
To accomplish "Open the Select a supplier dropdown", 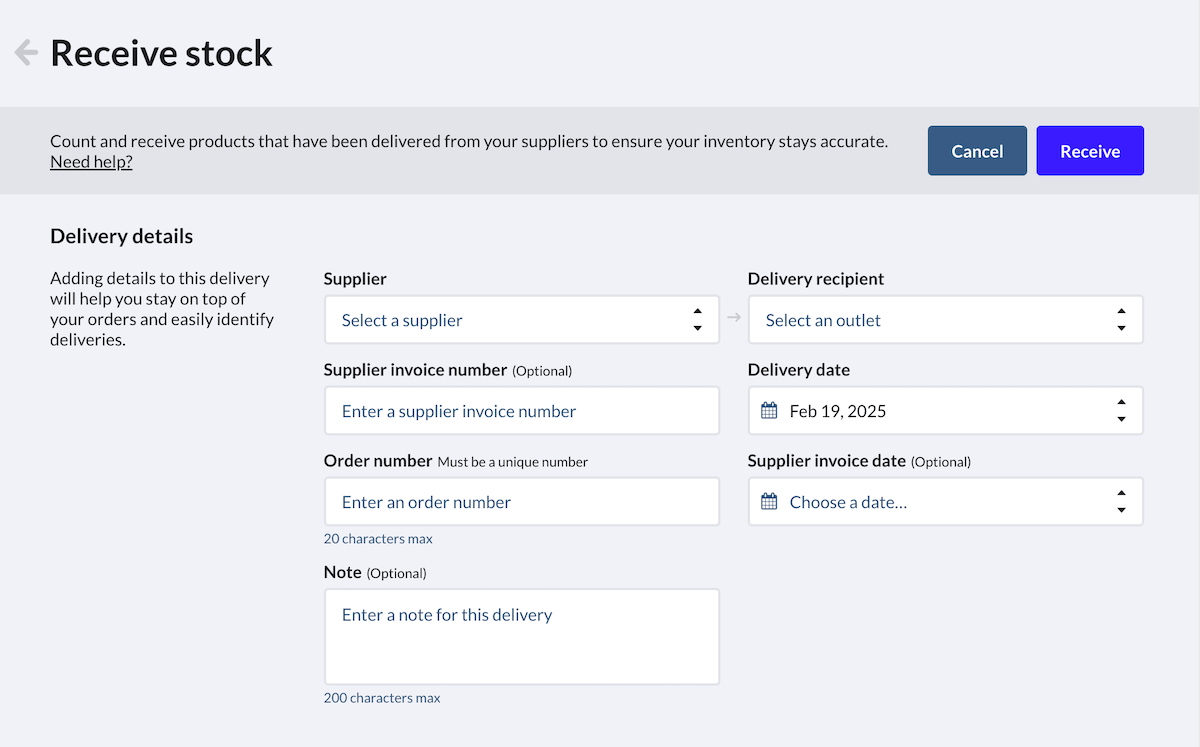I will coord(510,320).
